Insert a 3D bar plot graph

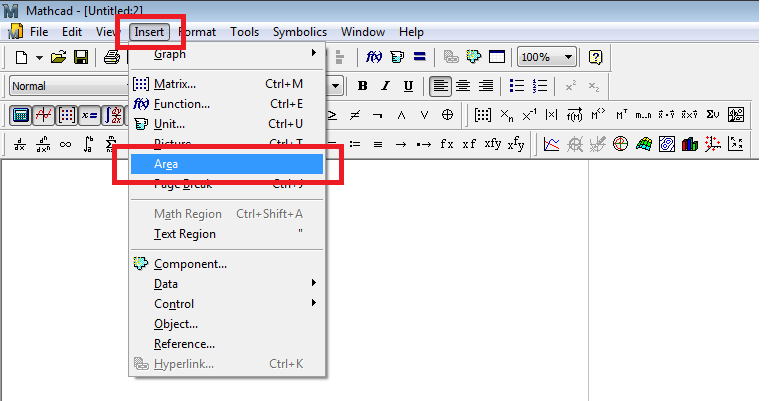pyautogui.click(x=689, y=145)
